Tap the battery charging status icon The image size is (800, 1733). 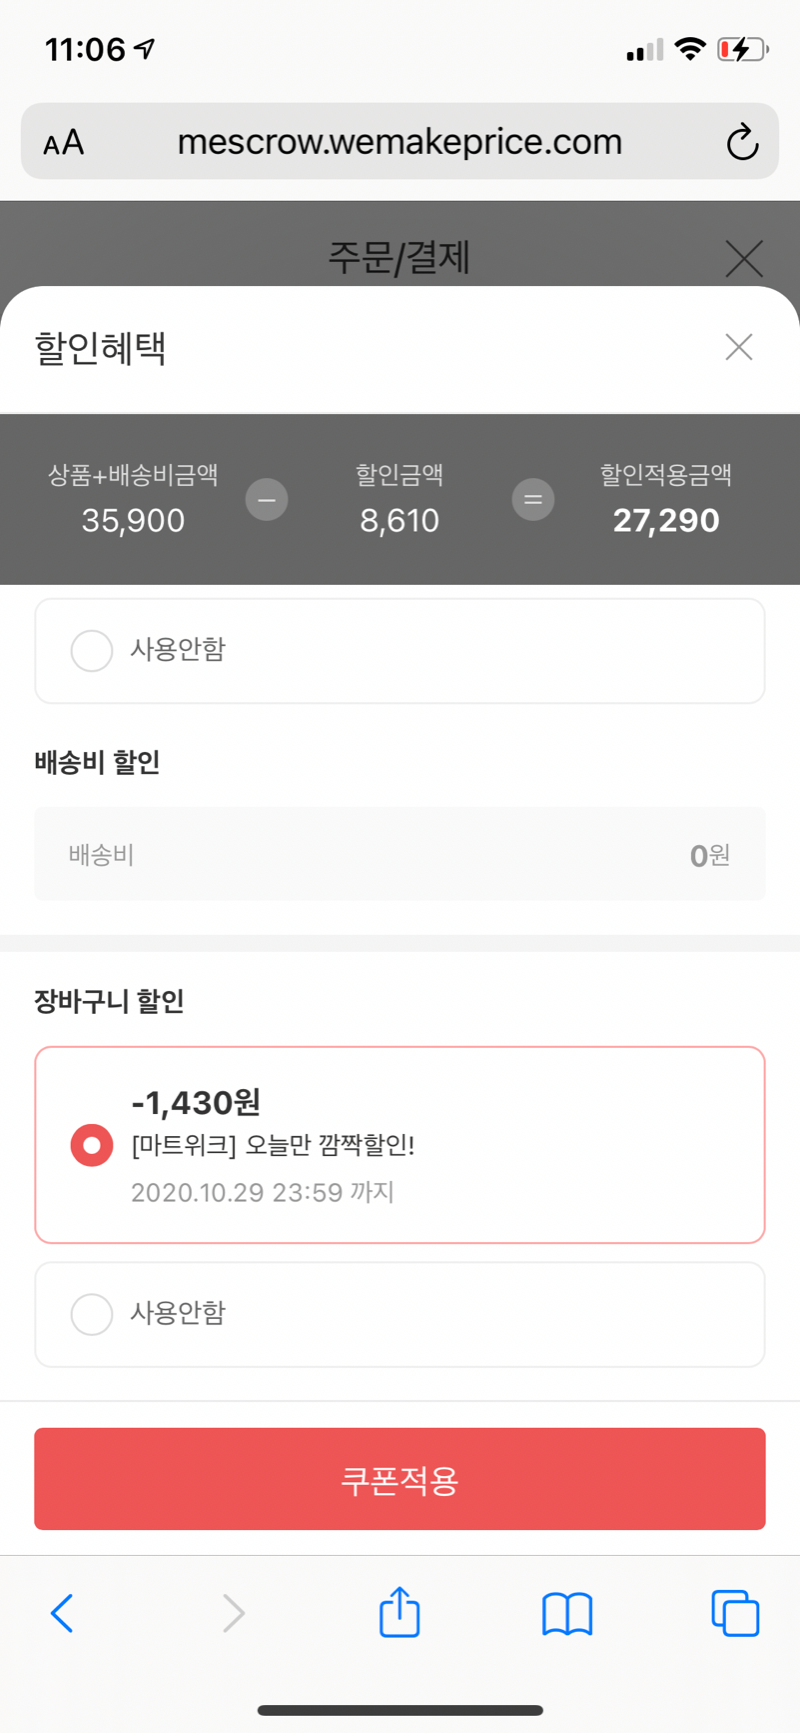click(741, 49)
